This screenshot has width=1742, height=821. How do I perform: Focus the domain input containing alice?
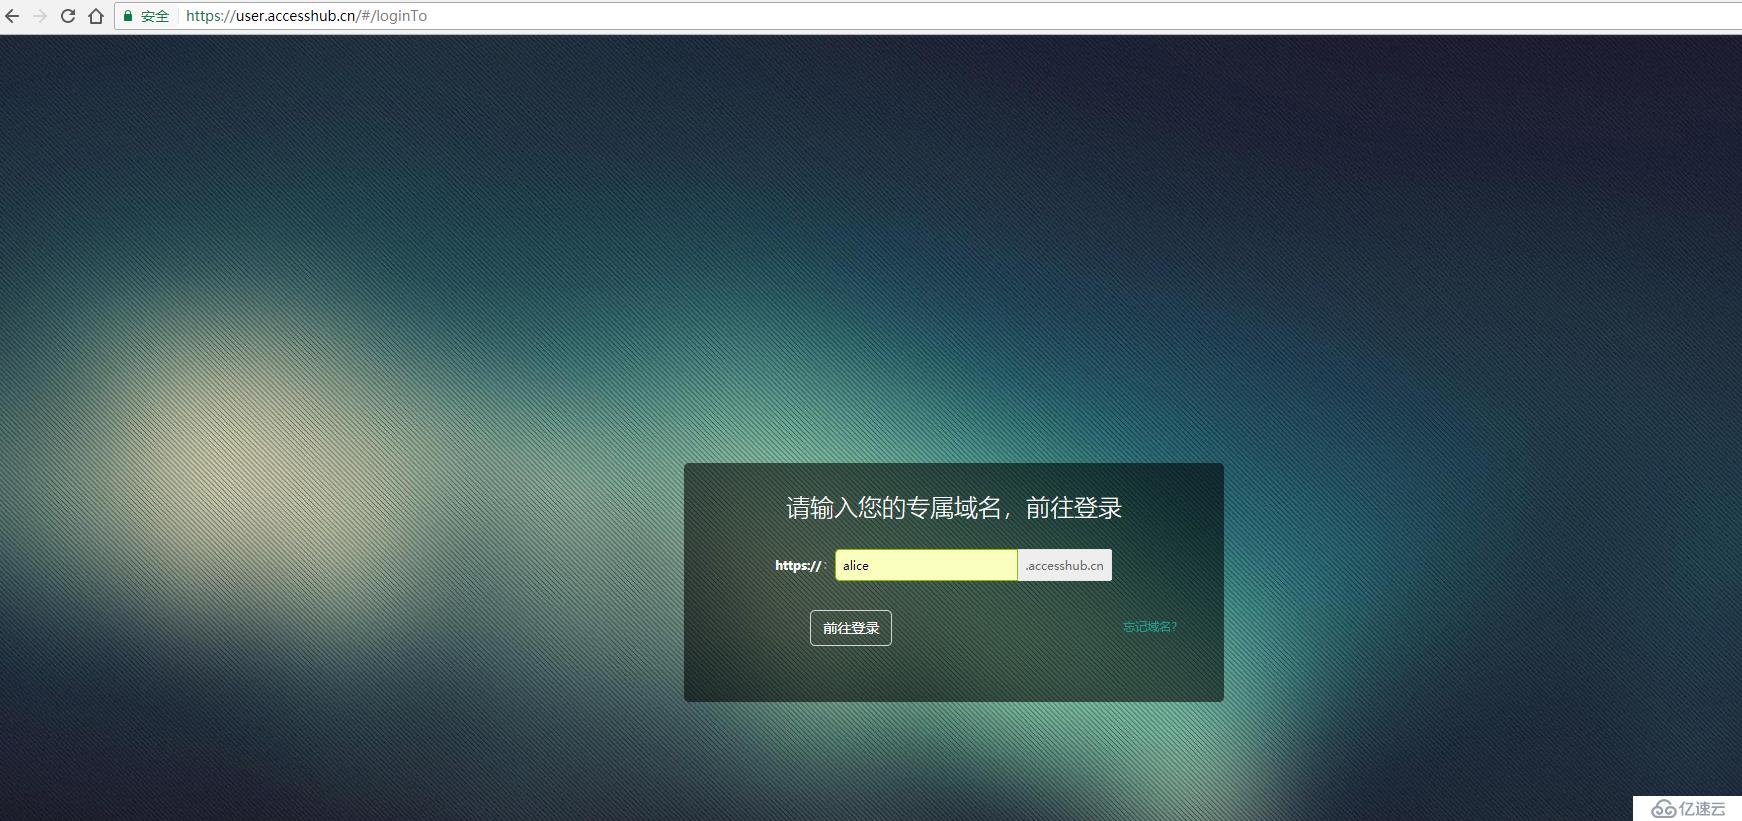click(926, 565)
